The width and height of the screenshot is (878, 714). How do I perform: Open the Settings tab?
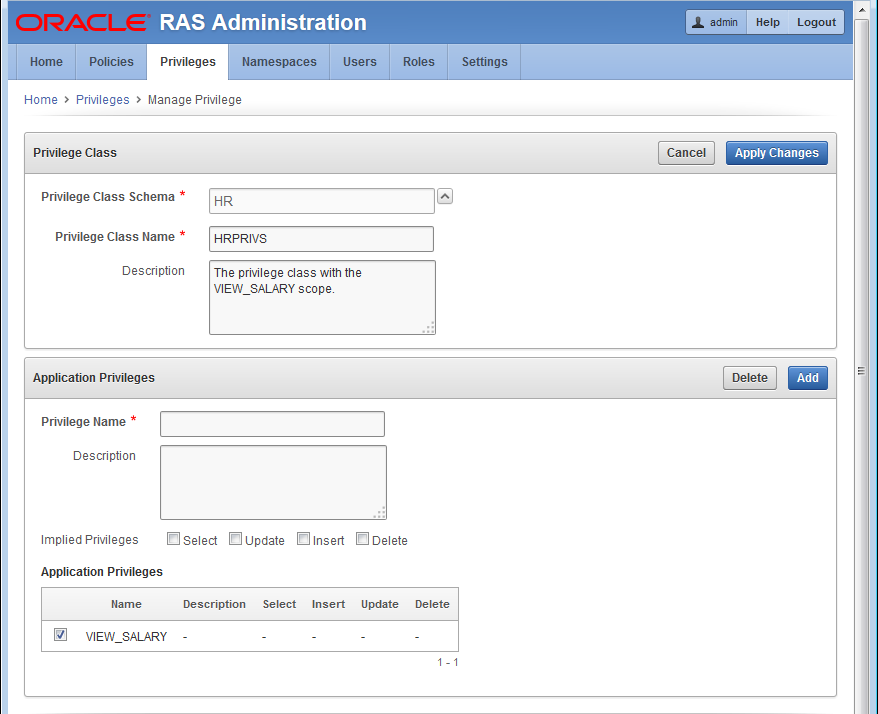tap(485, 62)
